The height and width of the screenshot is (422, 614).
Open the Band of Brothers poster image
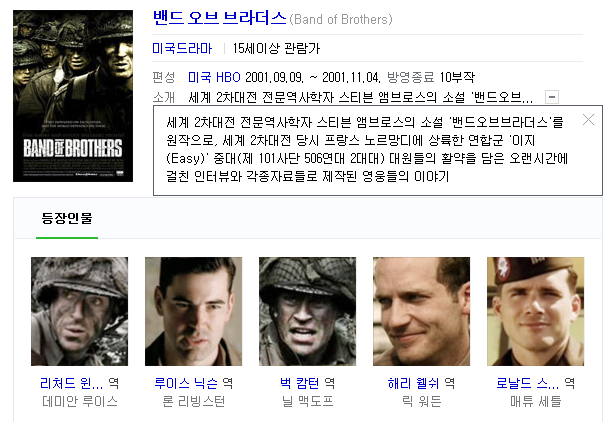coord(73,96)
